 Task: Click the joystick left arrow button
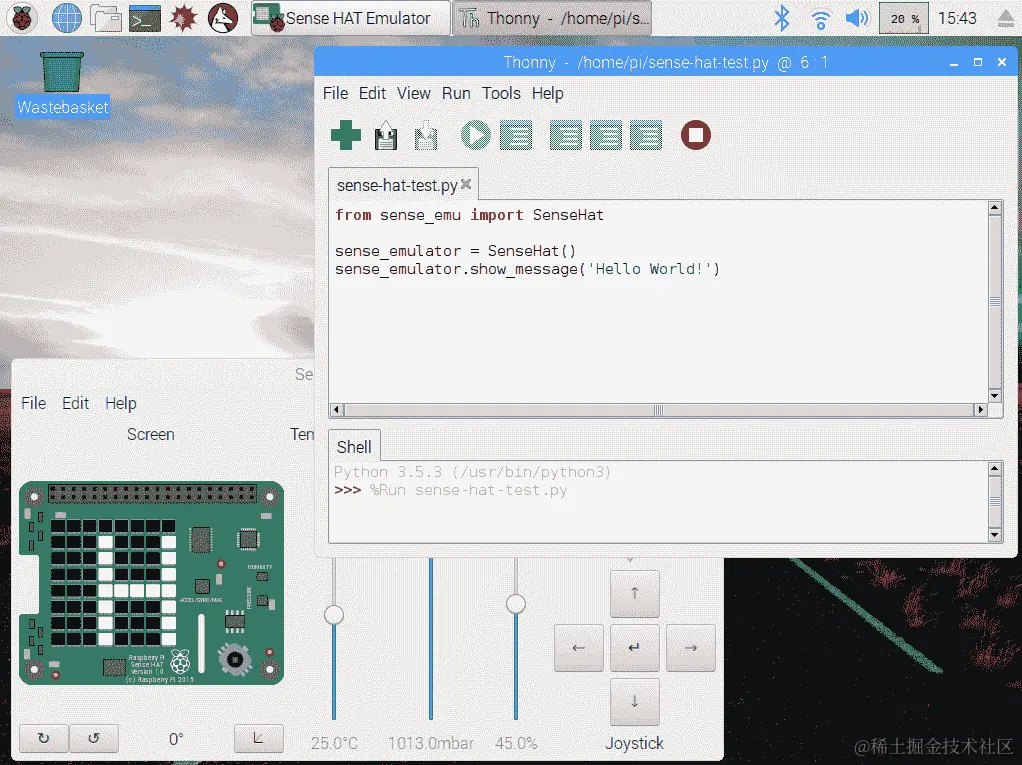tap(579, 648)
